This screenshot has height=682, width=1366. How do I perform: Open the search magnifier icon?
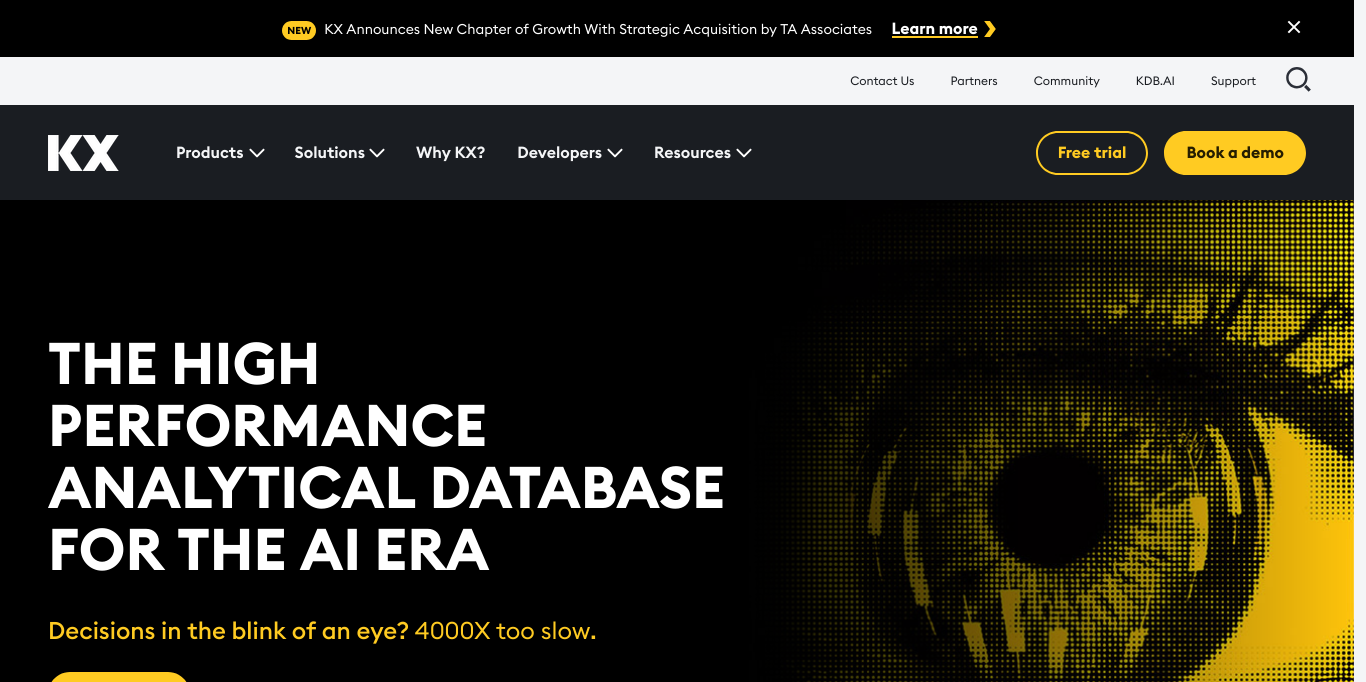(1298, 80)
